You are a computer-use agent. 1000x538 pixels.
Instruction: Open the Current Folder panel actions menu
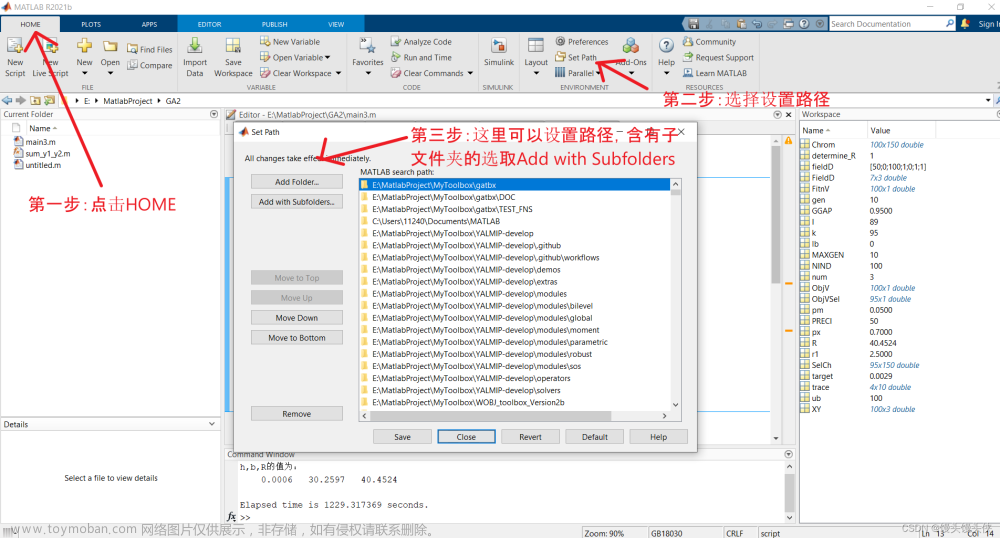(x=214, y=114)
